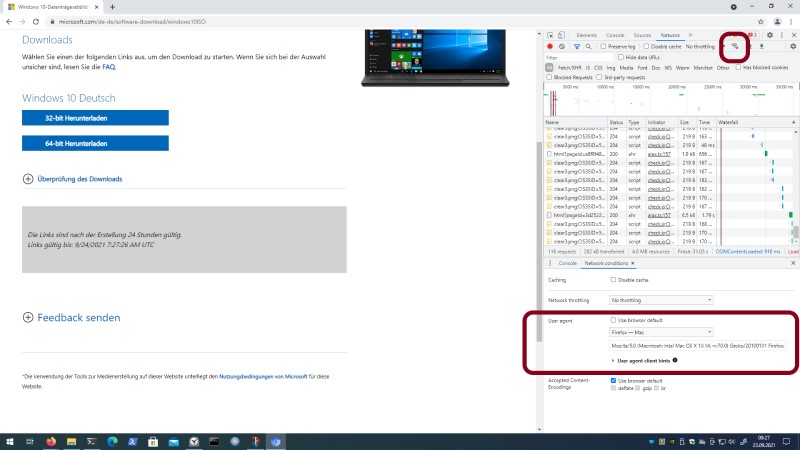Open Microsoft Store from the taskbar
This screenshot has width=800, height=450.
[153, 441]
